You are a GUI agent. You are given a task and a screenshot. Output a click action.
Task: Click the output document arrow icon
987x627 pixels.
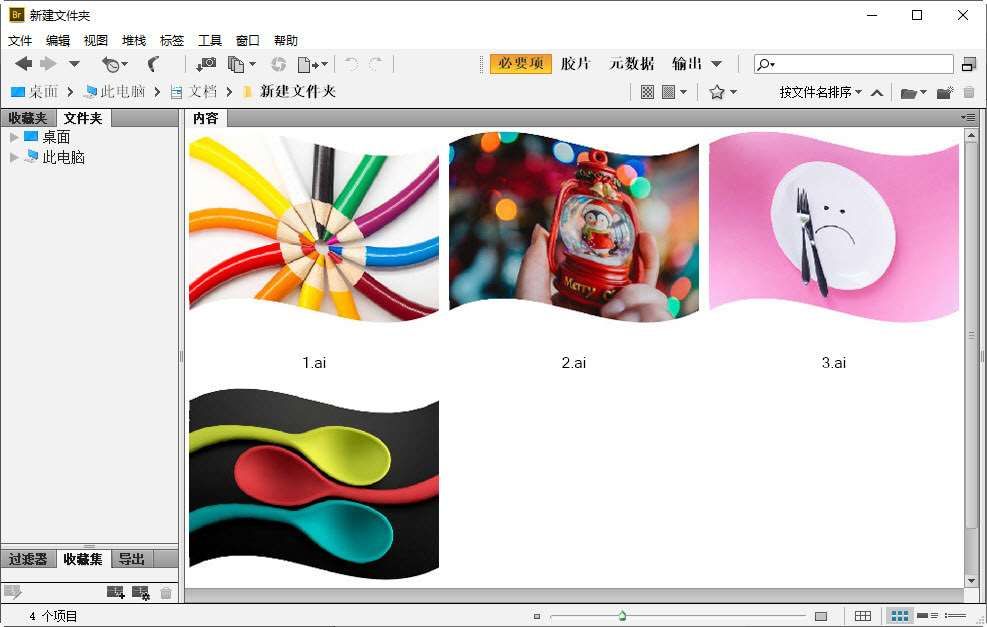coord(308,64)
